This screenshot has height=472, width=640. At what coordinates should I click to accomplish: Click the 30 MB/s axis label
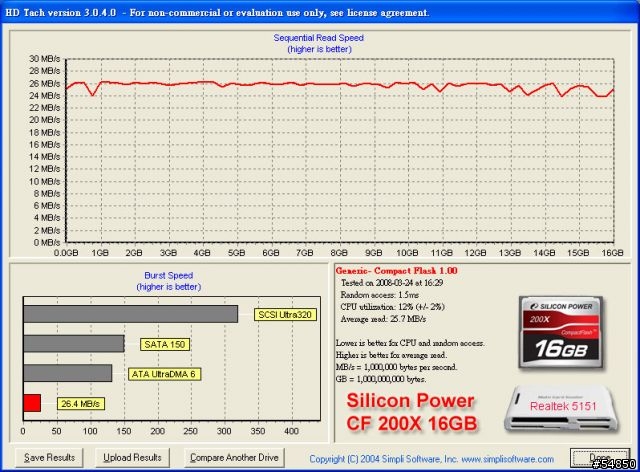click(44, 59)
